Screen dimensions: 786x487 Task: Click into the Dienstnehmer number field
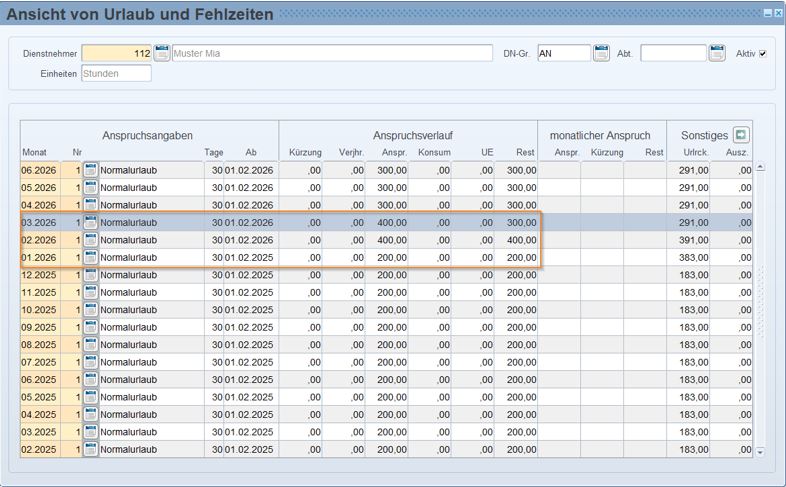pos(116,53)
